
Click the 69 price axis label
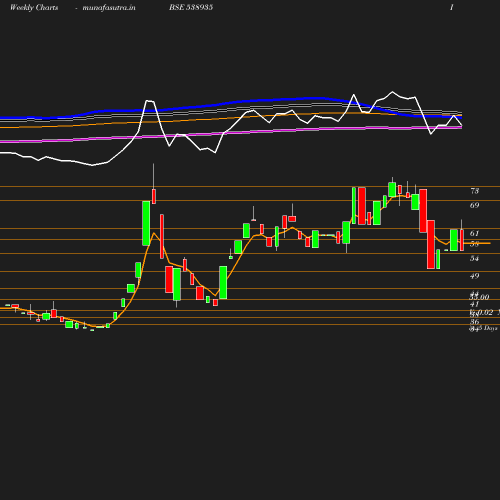[474, 205]
